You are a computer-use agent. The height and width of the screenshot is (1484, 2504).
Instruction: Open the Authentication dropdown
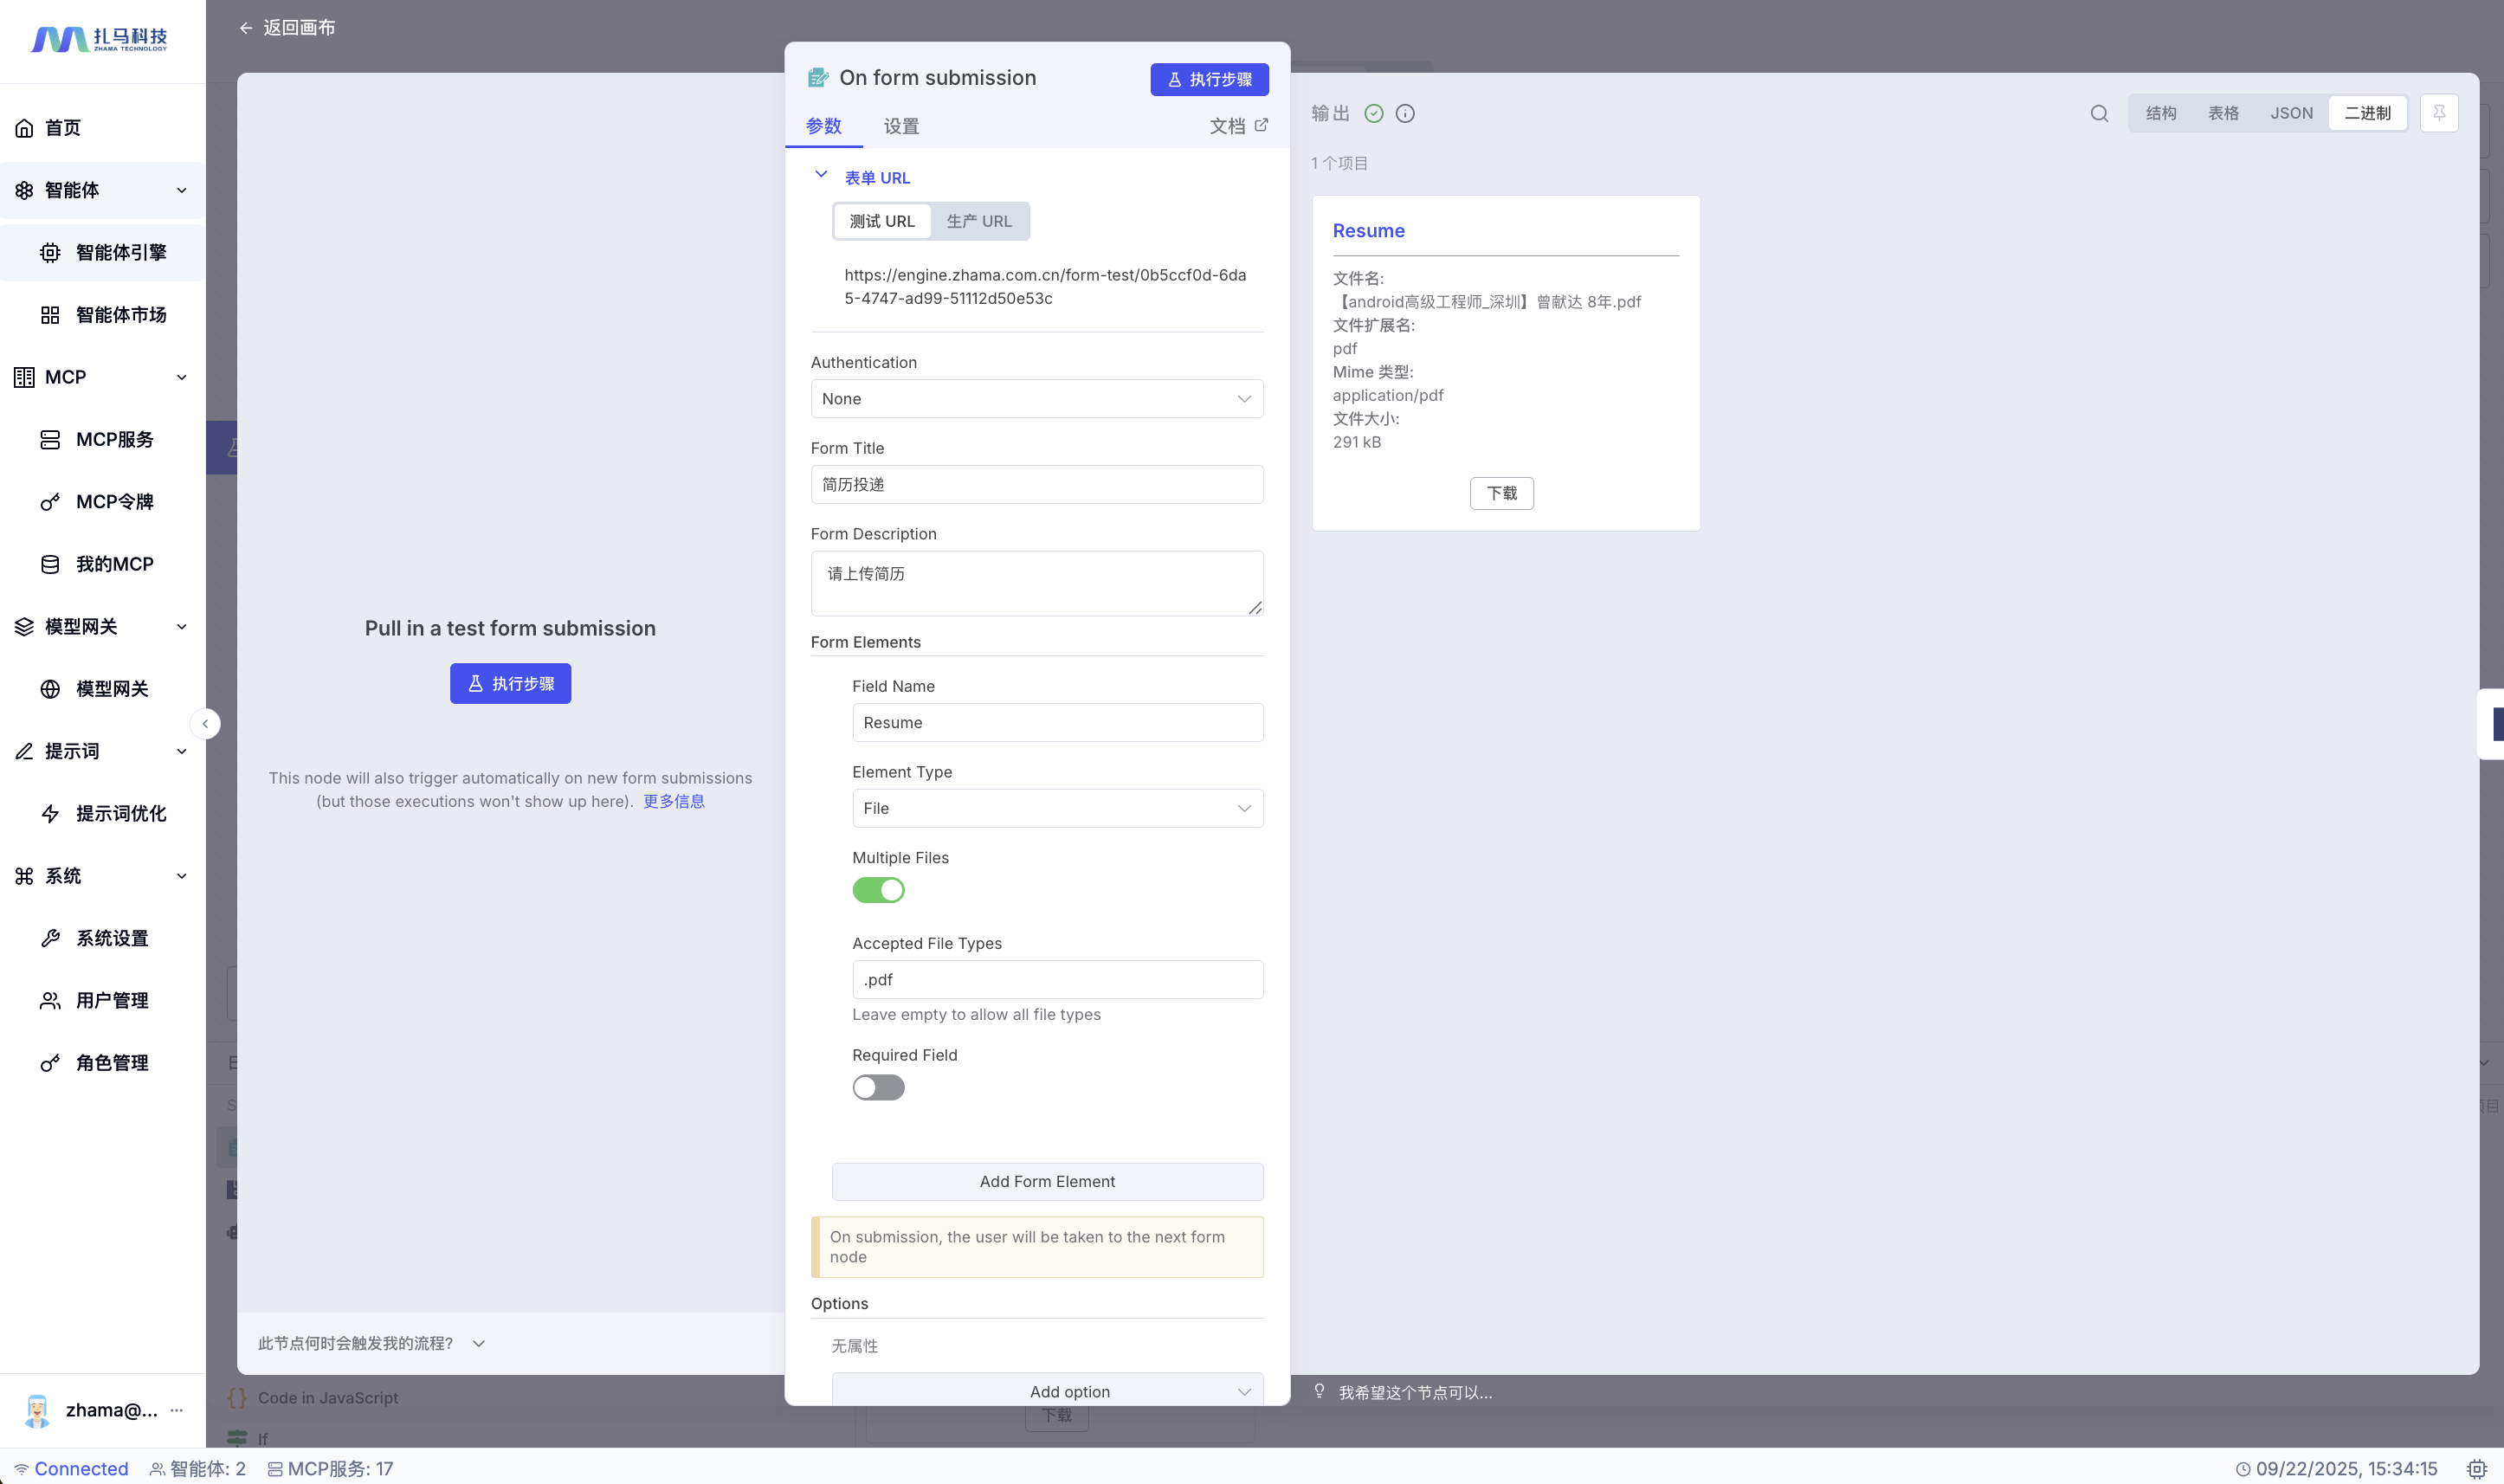(1036, 398)
